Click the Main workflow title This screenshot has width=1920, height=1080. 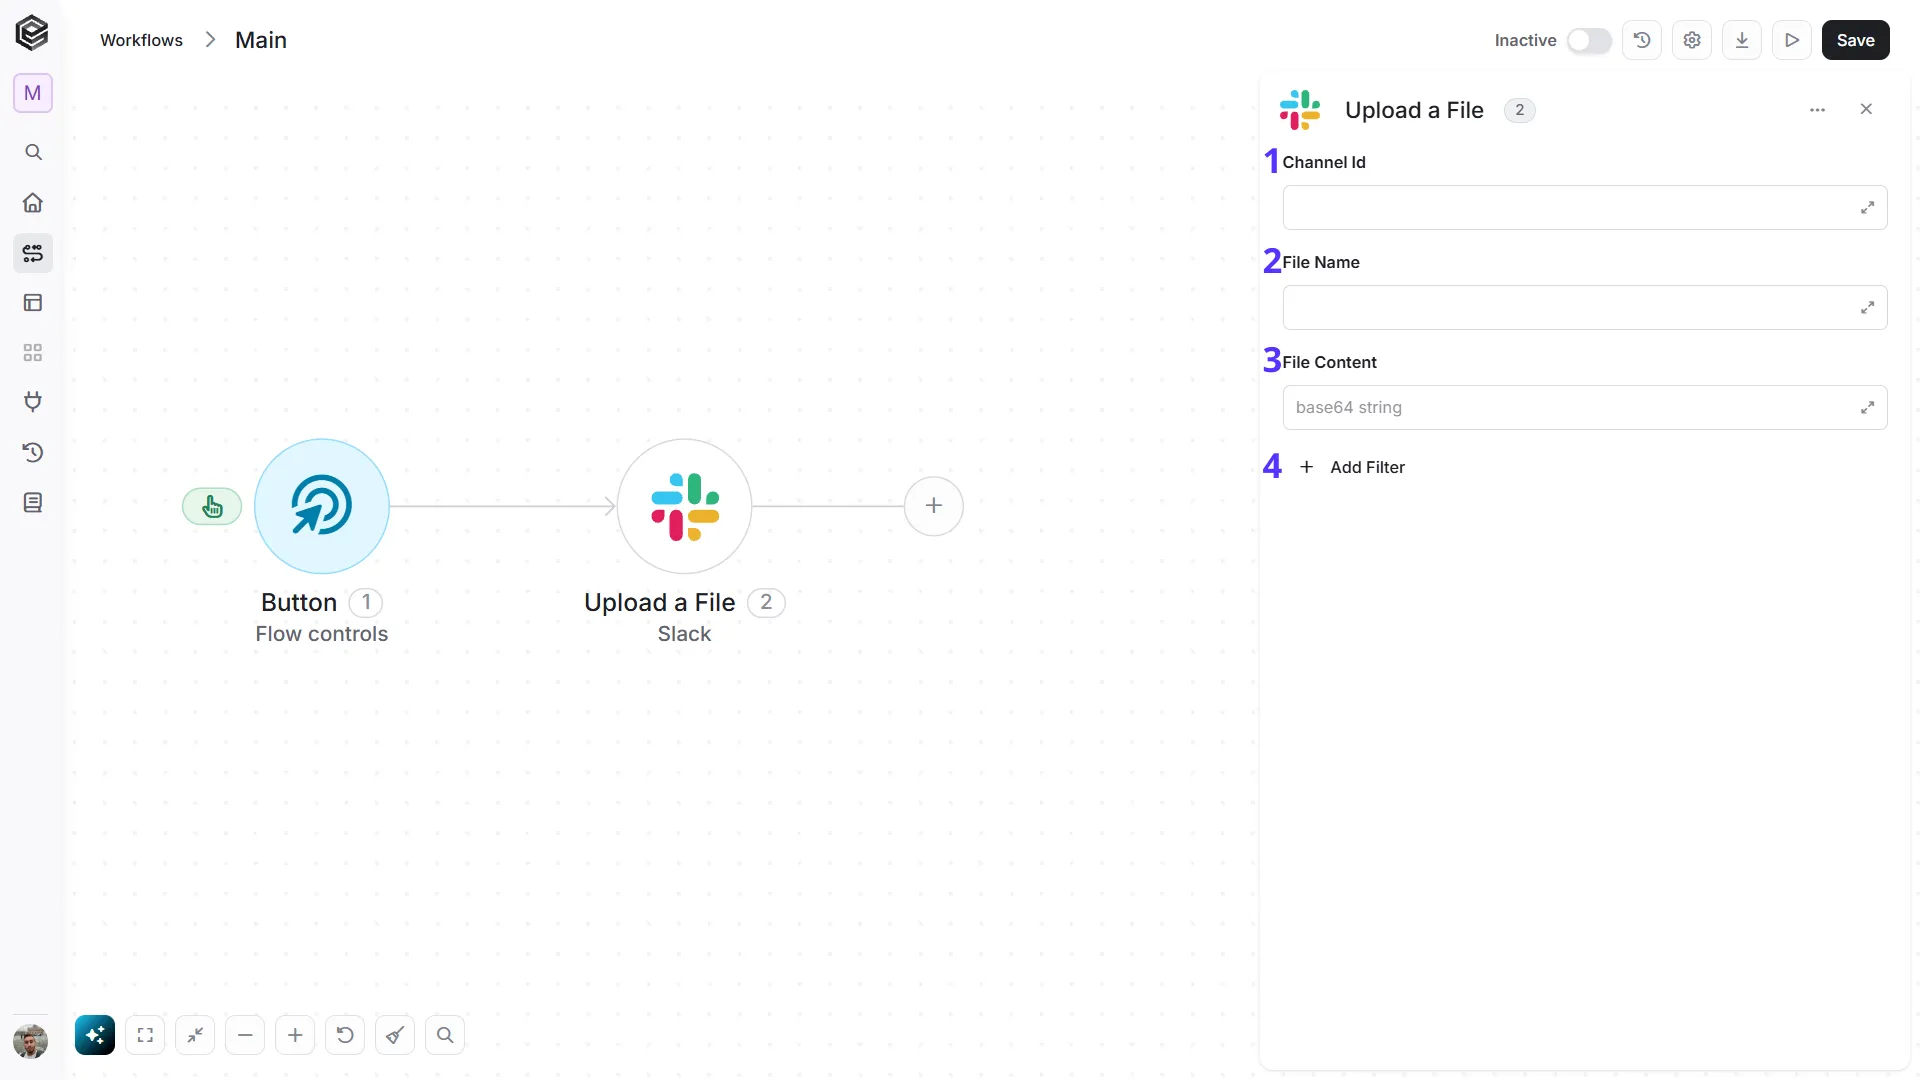tap(261, 40)
